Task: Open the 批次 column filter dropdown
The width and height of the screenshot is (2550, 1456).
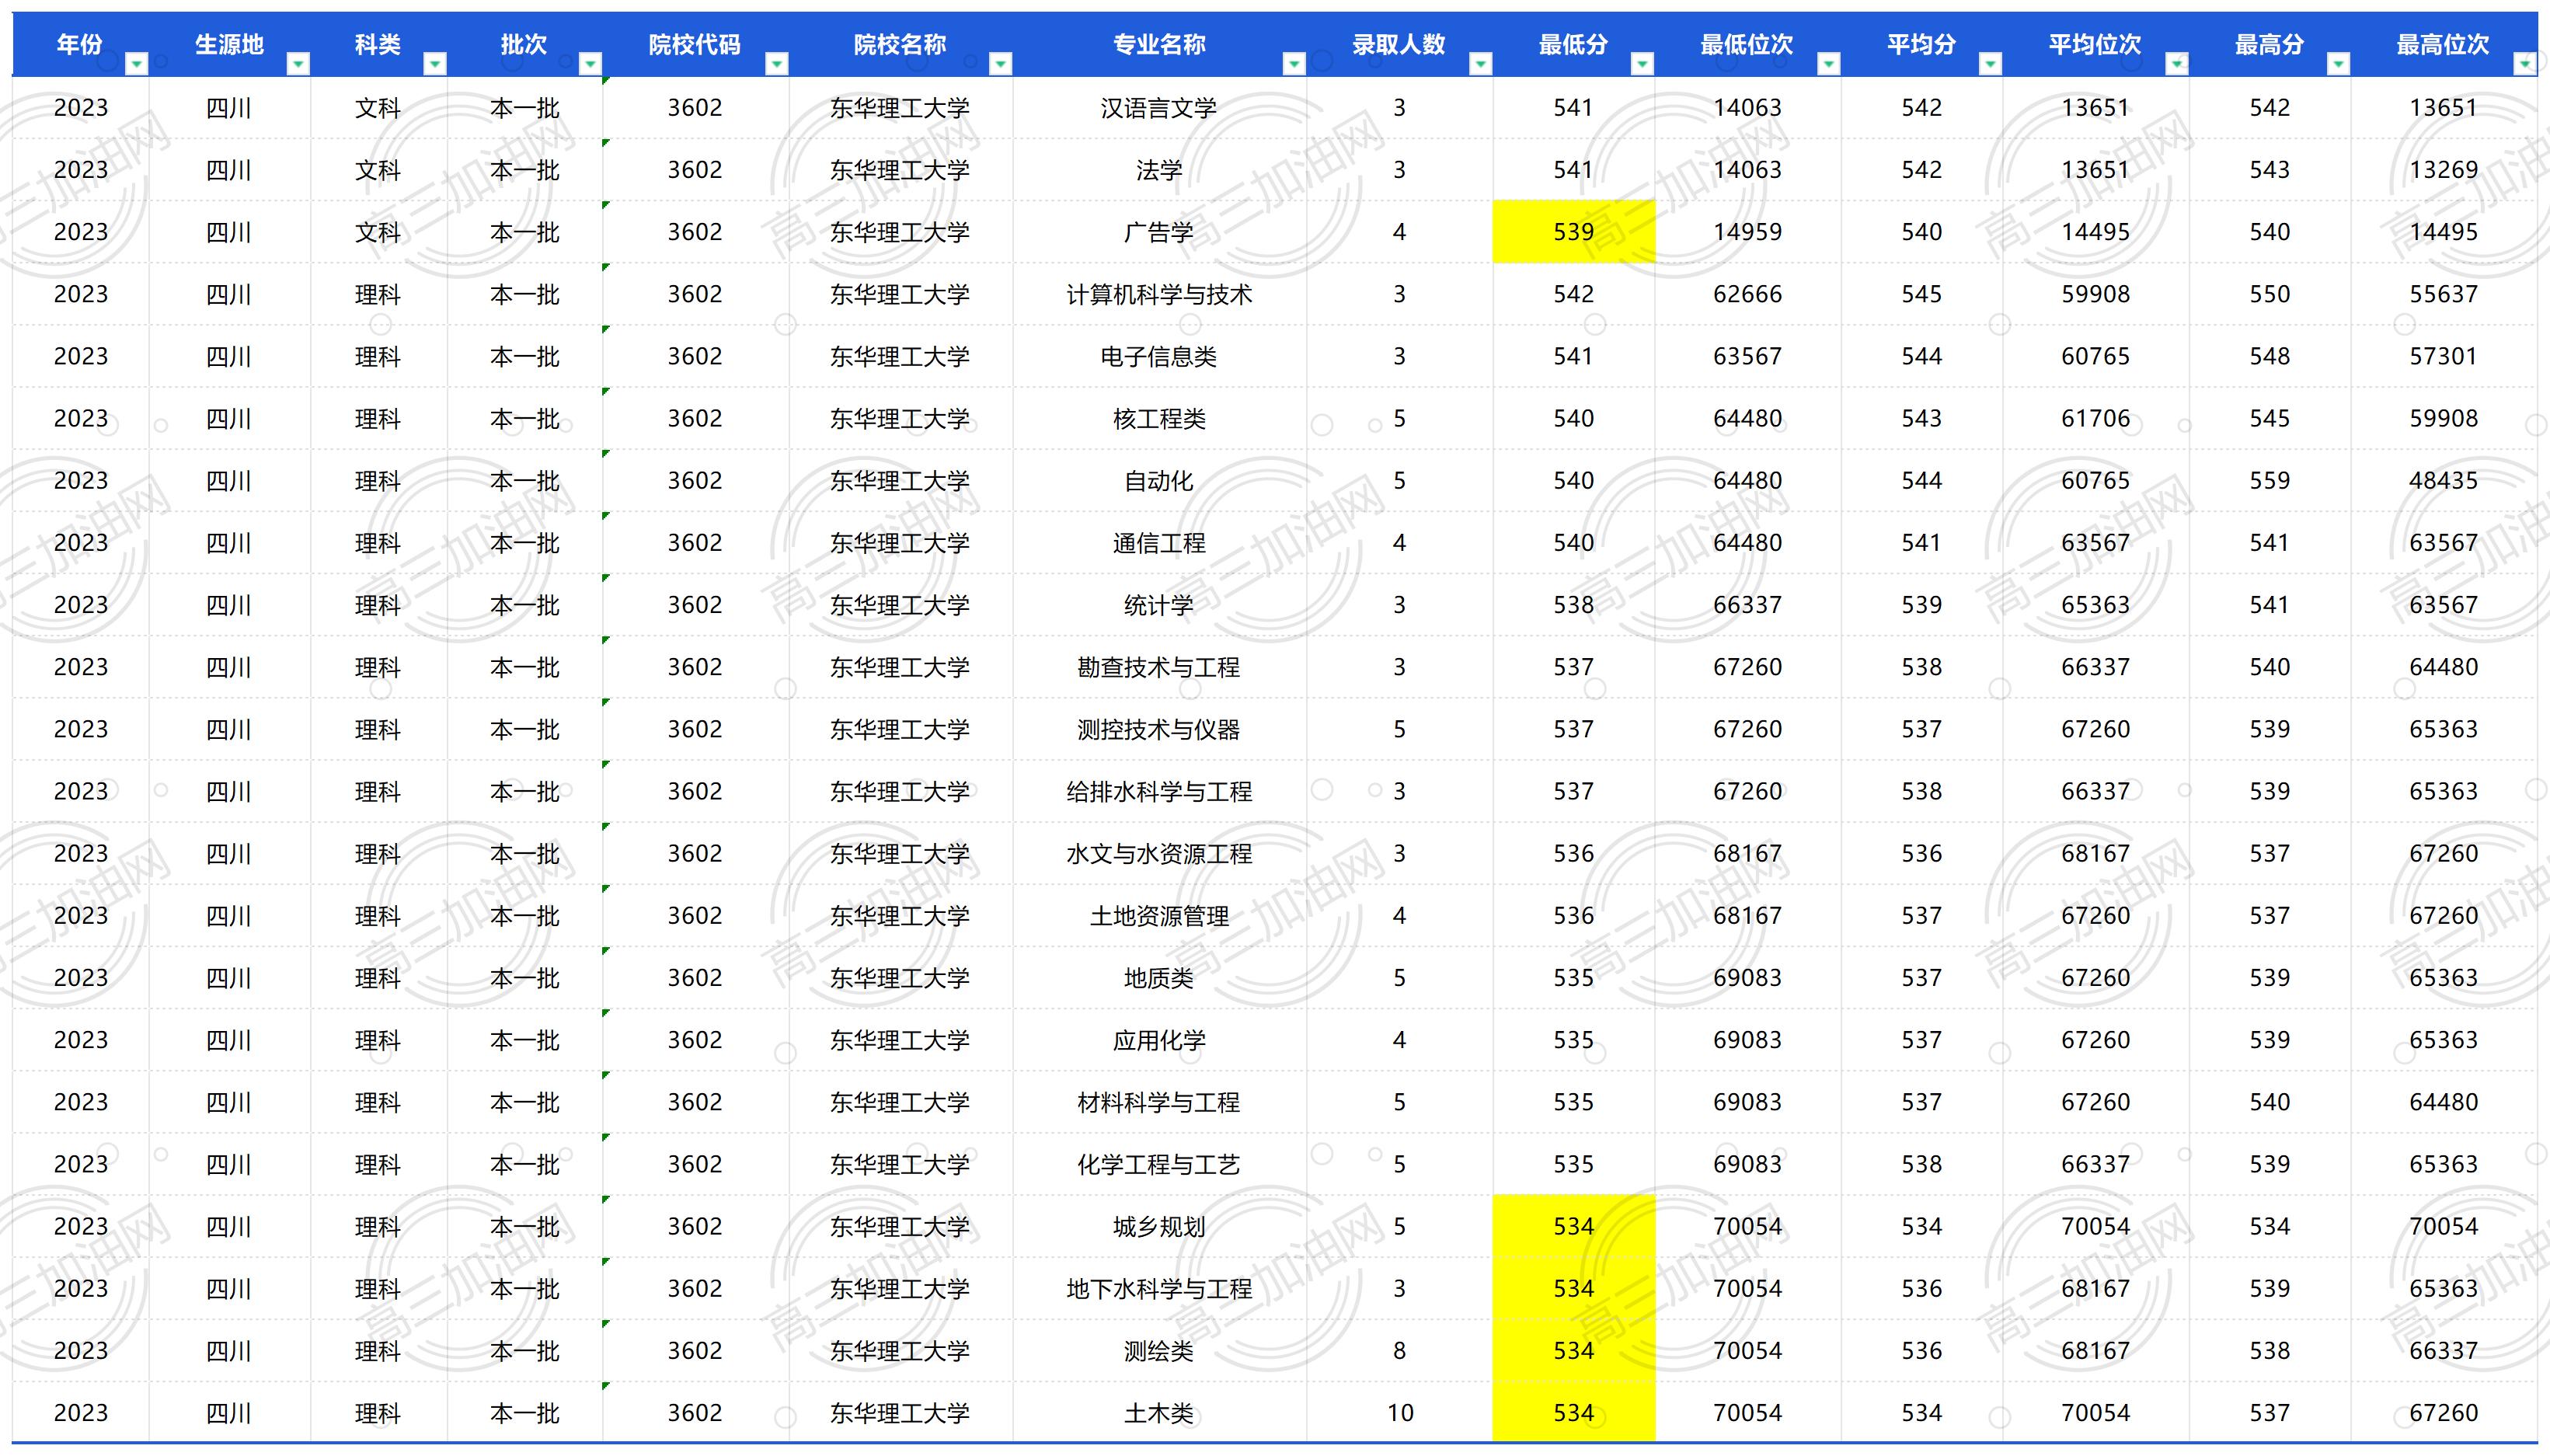Action: 591,64
